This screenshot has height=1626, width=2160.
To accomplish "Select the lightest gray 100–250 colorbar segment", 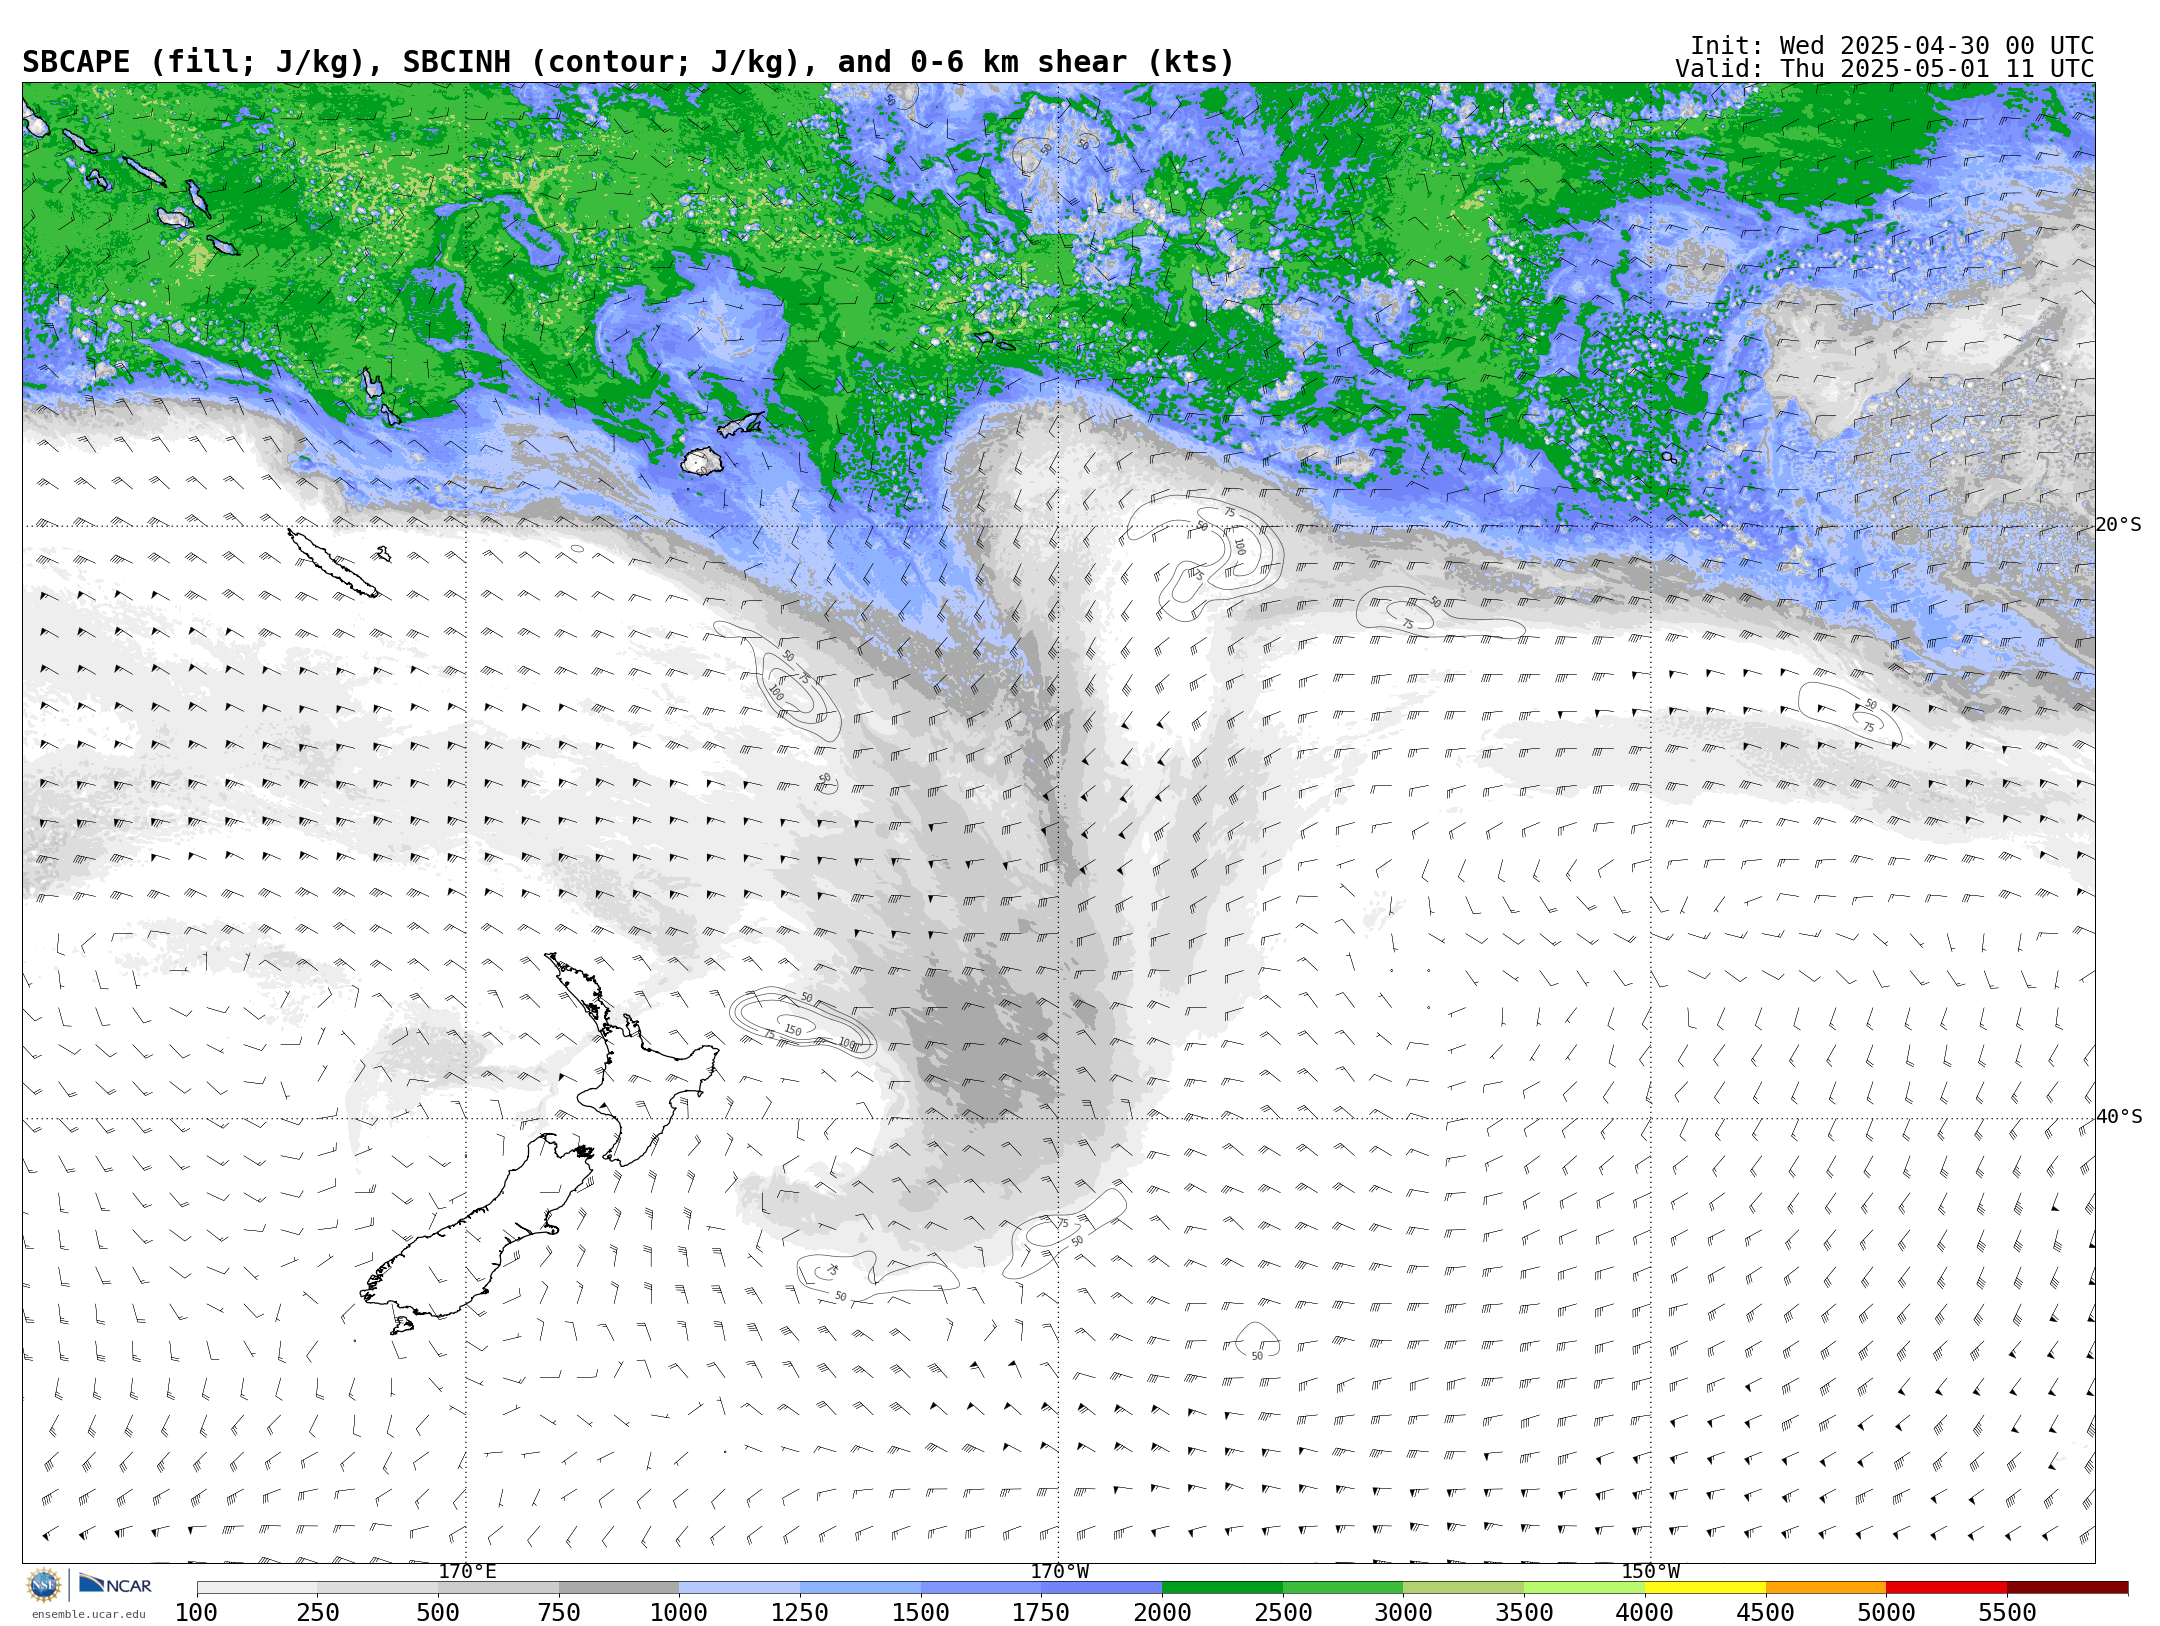I will [257, 1588].
